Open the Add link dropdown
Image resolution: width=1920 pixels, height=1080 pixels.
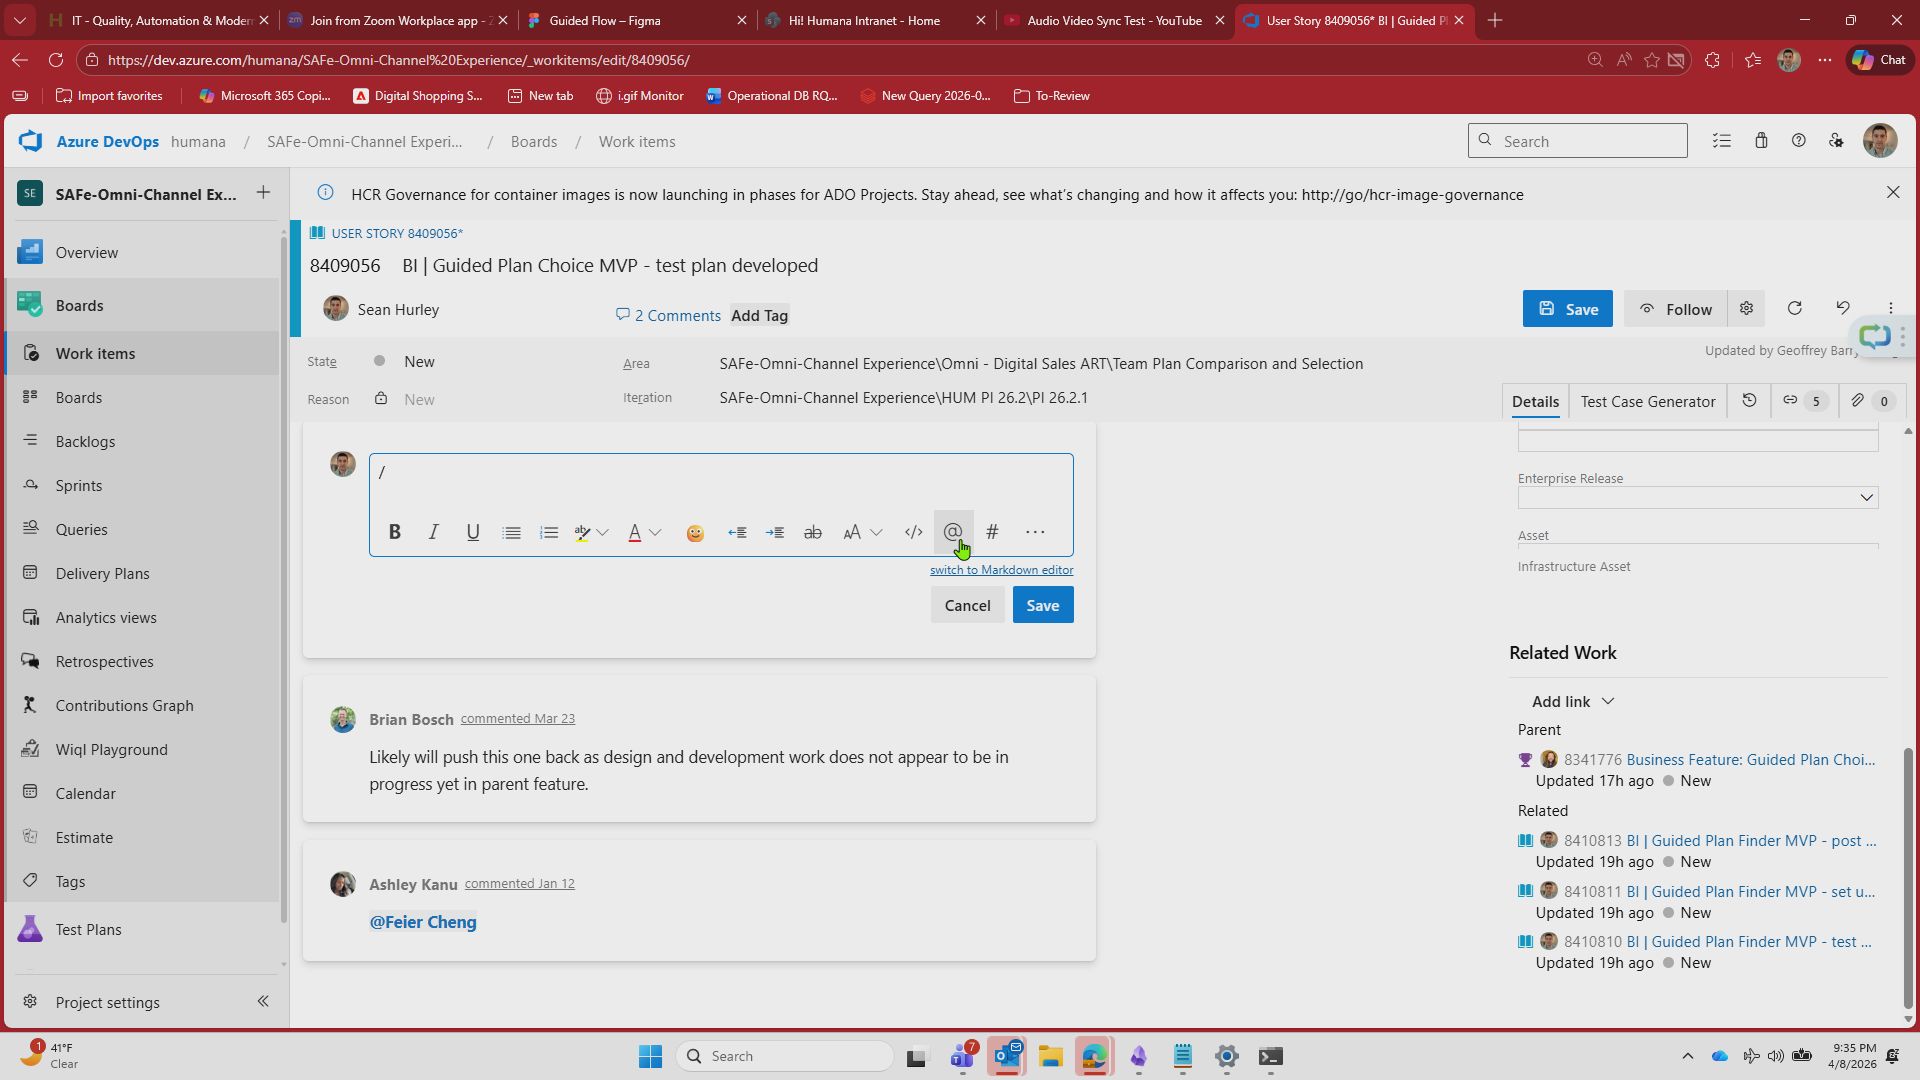(1573, 702)
